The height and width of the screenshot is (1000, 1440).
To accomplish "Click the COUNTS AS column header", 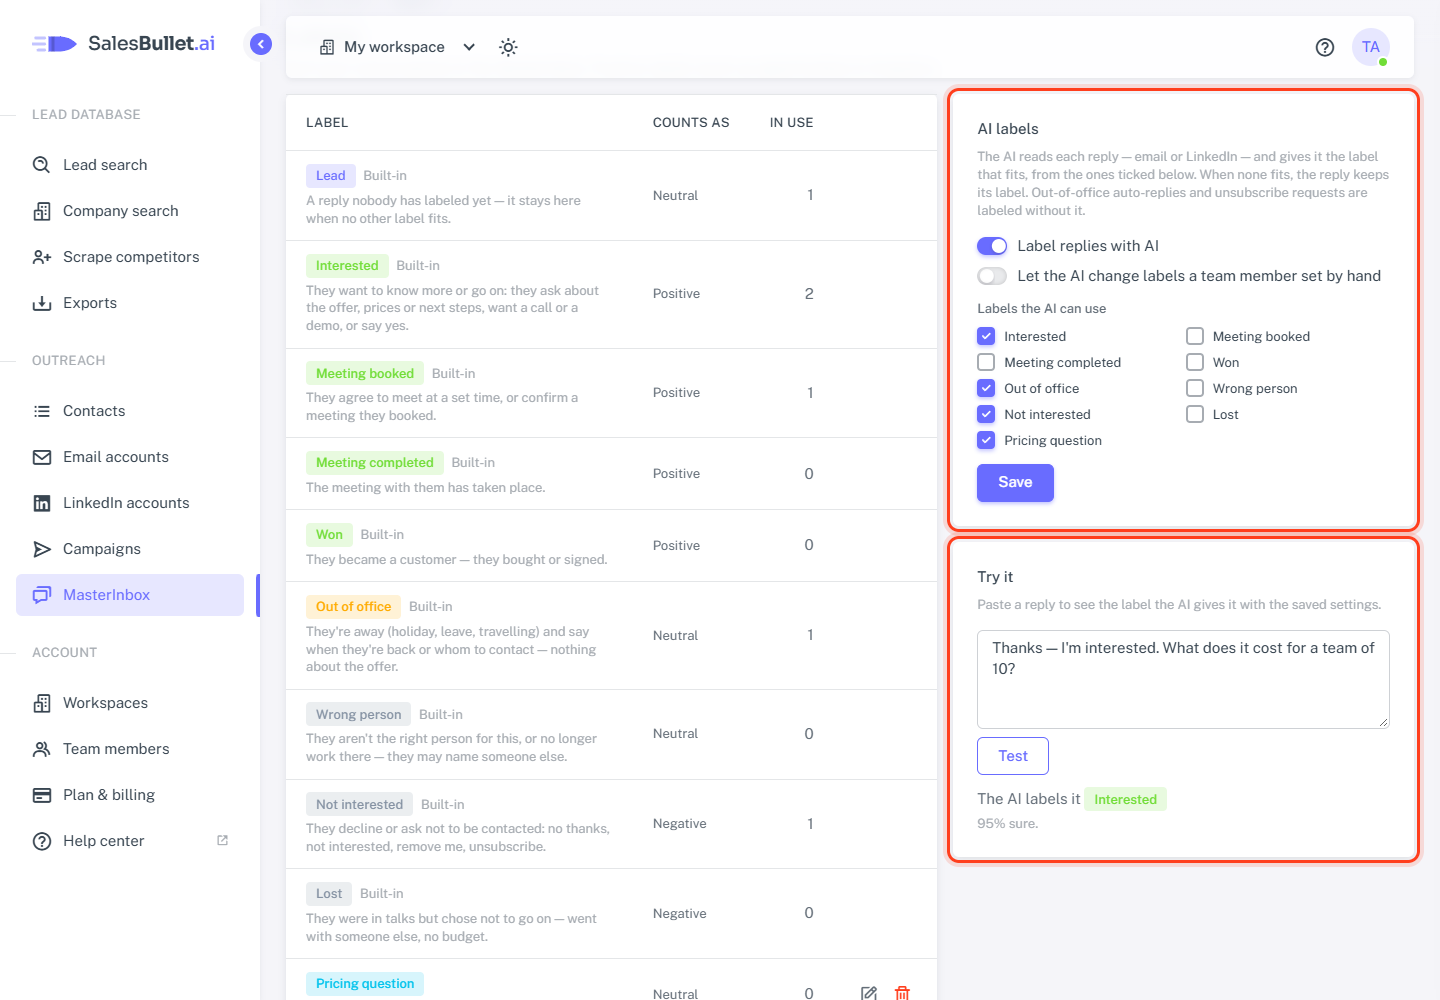I will click(691, 122).
